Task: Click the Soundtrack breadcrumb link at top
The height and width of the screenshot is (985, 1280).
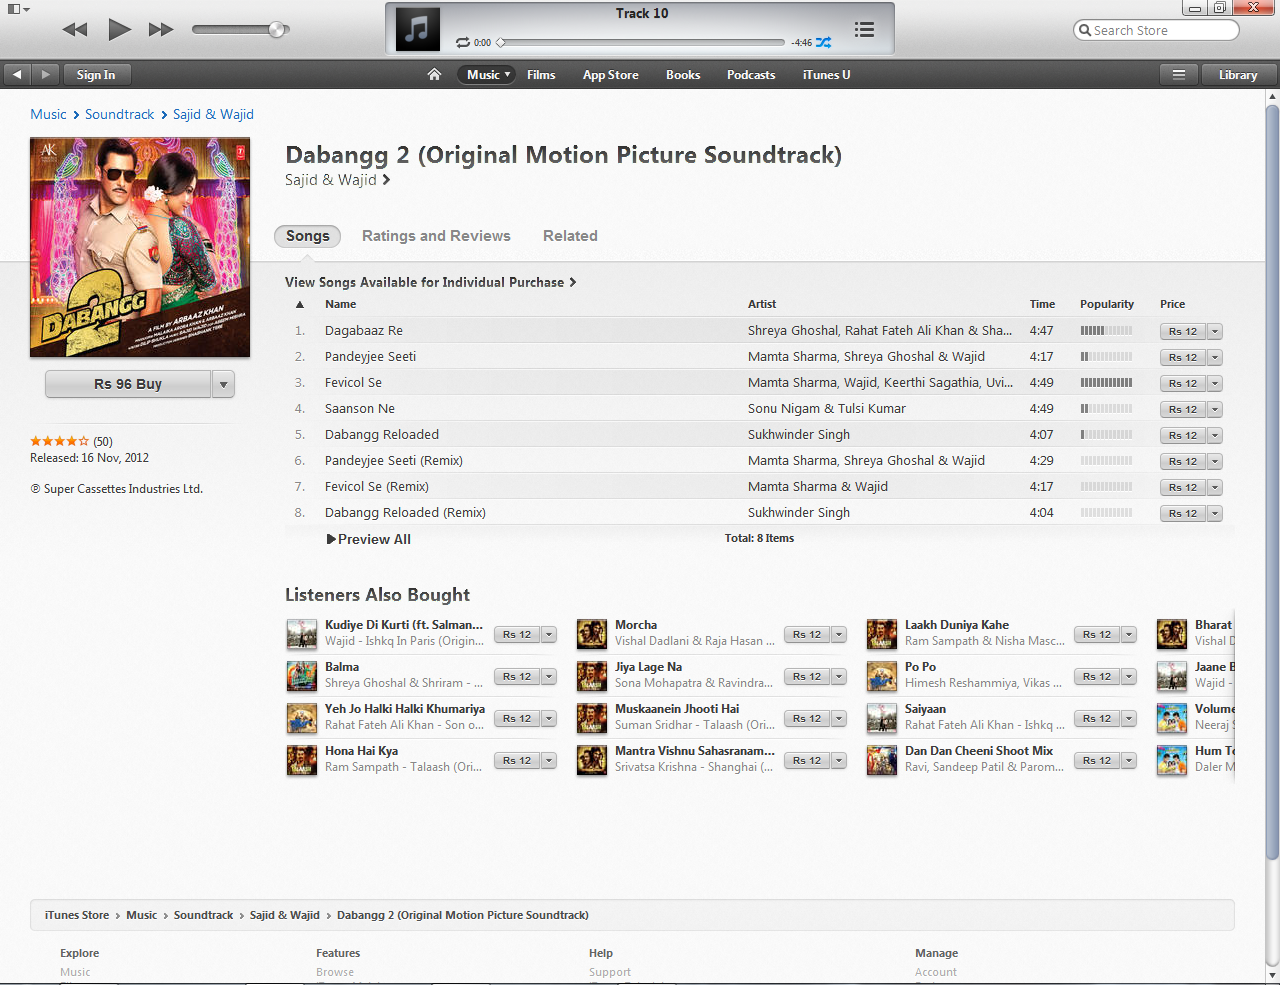Action: point(120,114)
